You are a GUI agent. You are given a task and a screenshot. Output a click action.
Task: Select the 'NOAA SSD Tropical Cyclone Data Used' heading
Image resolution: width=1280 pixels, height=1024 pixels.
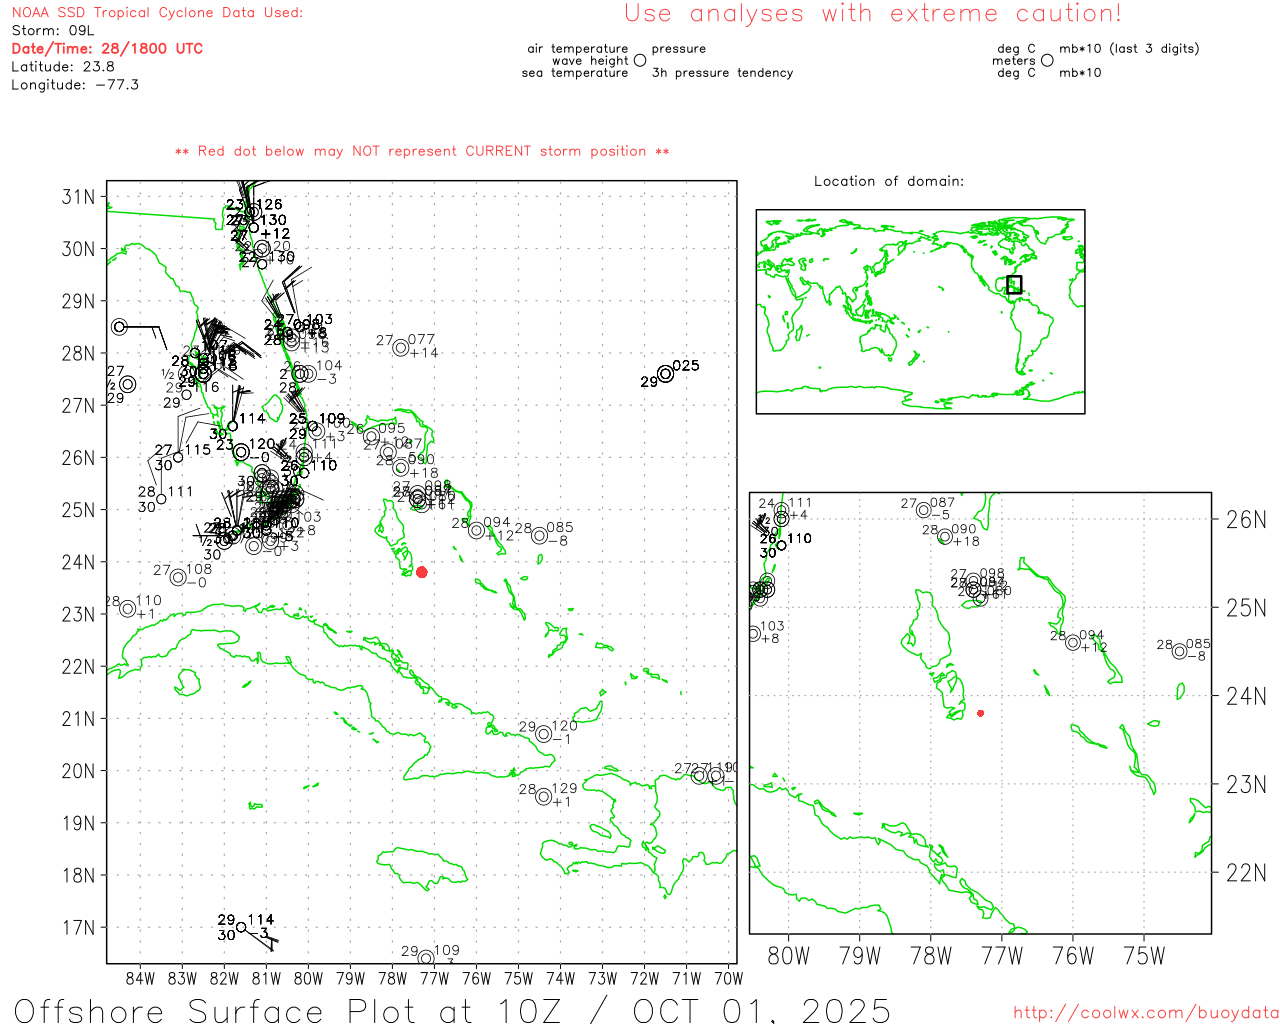click(x=157, y=12)
